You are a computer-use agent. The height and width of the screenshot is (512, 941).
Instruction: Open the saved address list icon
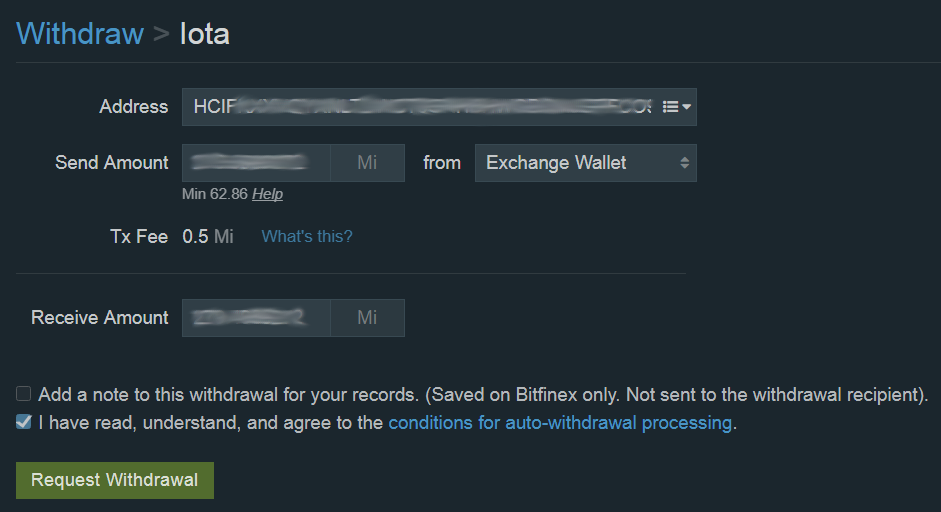tap(670, 107)
